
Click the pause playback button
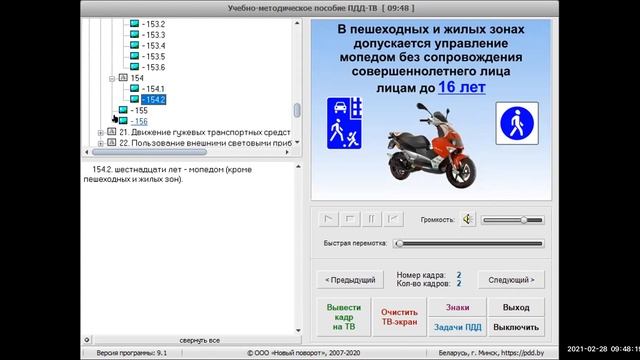[x=371, y=219]
